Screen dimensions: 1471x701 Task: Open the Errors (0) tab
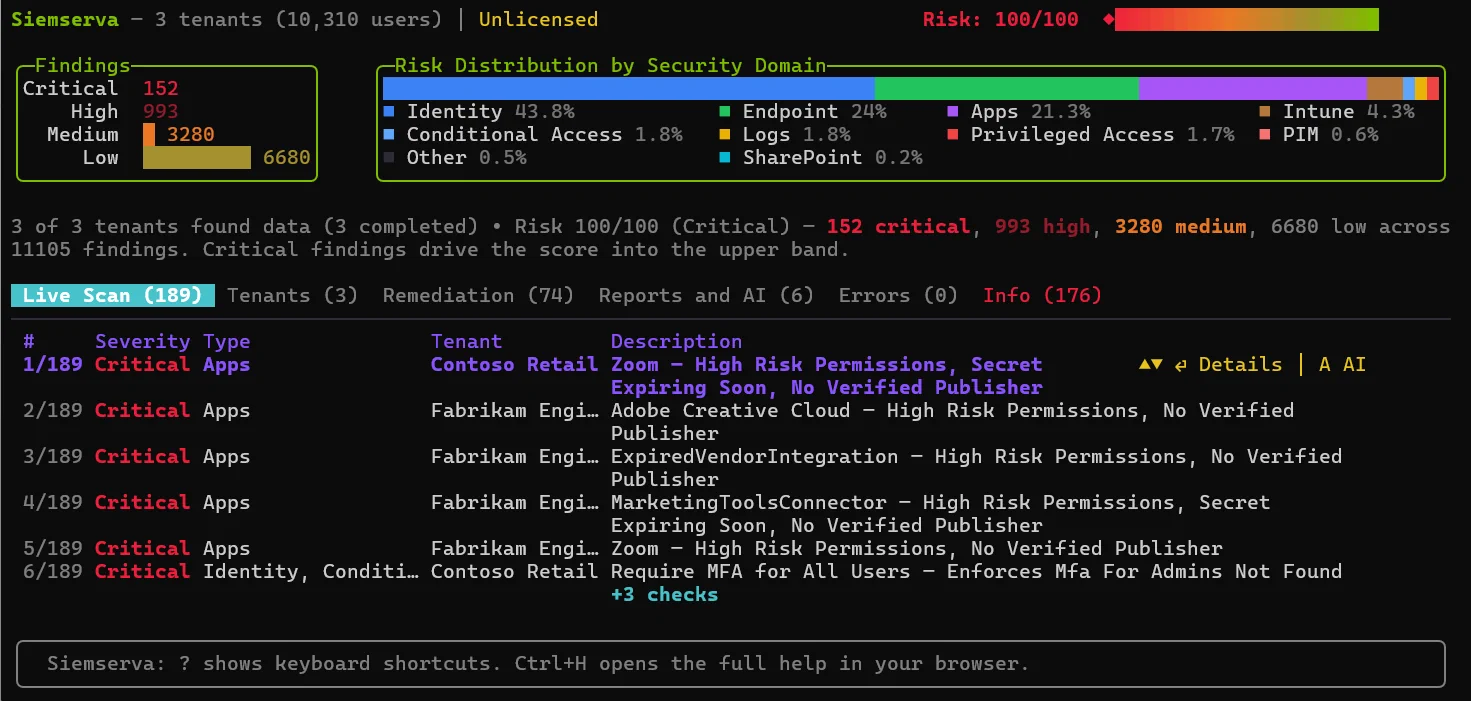[x=898, y=295]
